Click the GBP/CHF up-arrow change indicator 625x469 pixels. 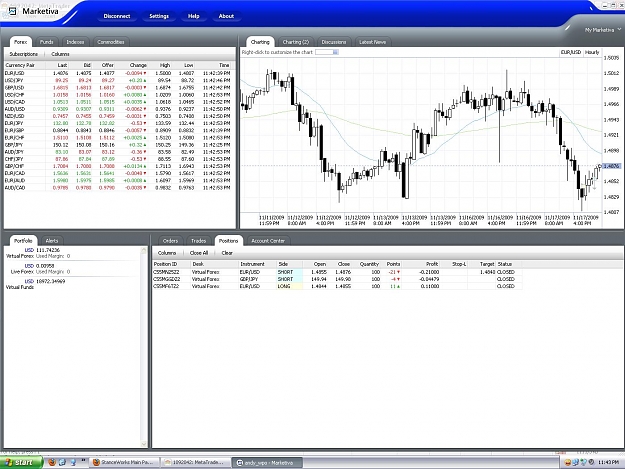(145, 166)
